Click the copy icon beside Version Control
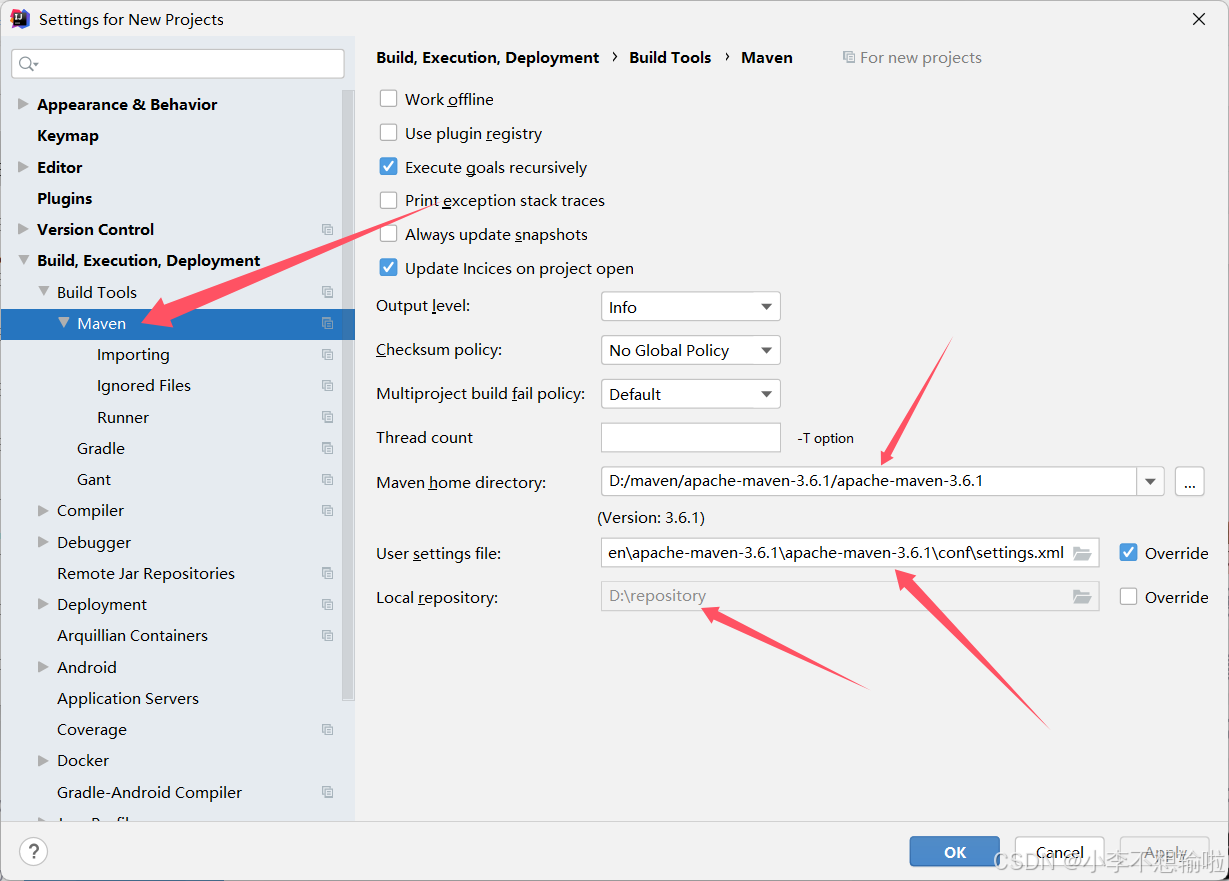The width and height of the screenshot is (1229, 881). click(327, 229)
